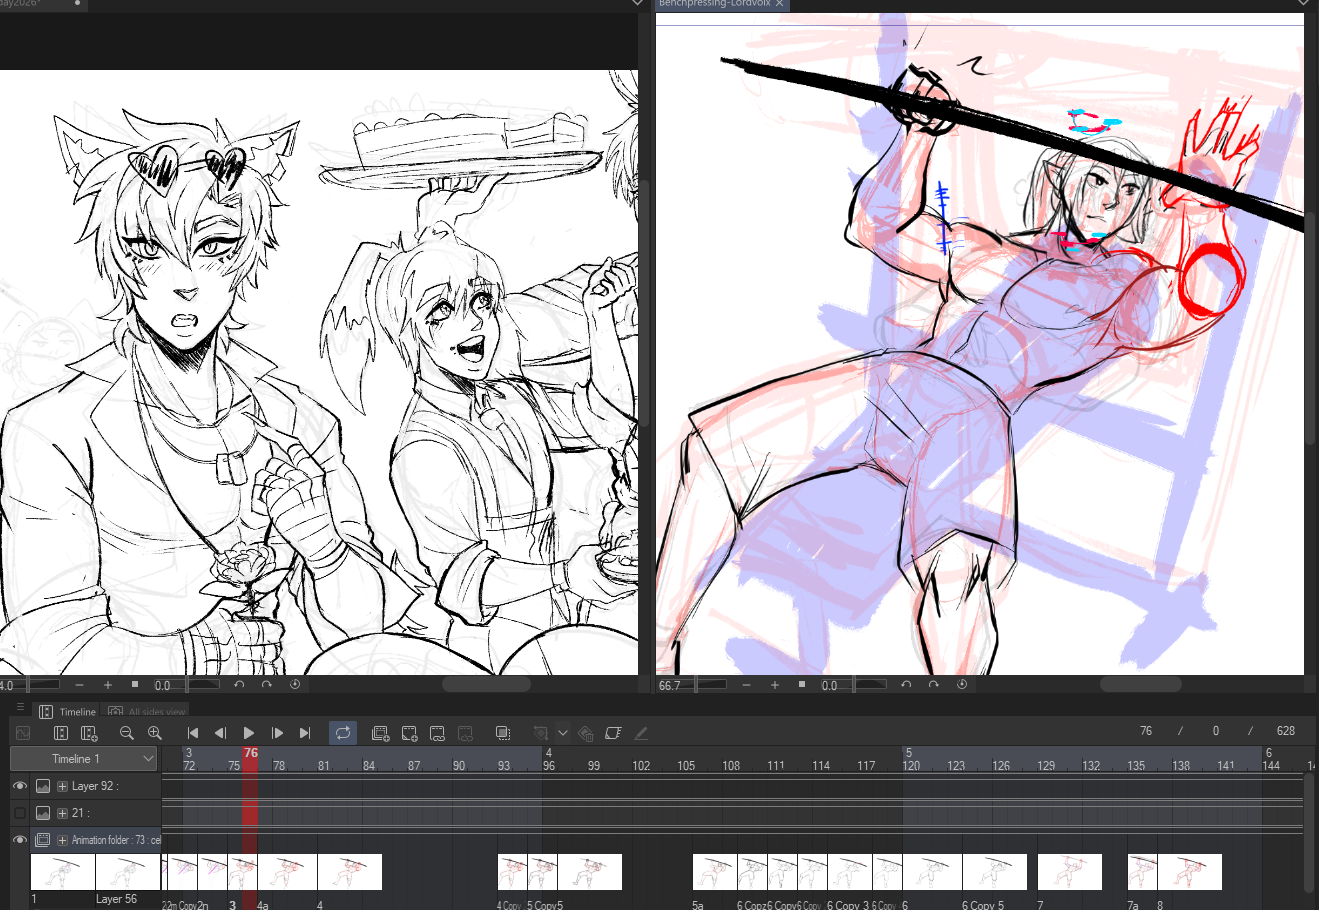Expand the Animation folder track
This screenshot has width=1319, height=910.
pos(62,840)
